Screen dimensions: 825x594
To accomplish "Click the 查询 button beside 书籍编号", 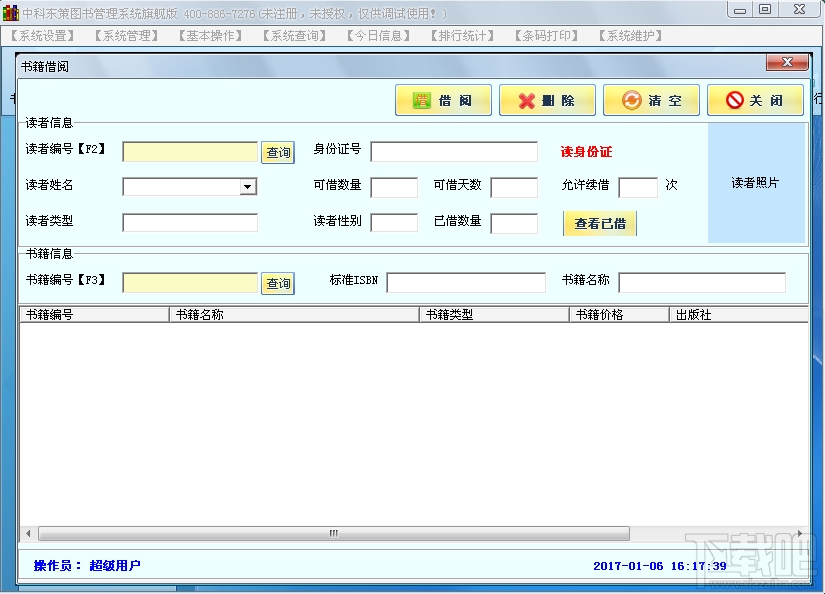I will [x=278, y=284].
